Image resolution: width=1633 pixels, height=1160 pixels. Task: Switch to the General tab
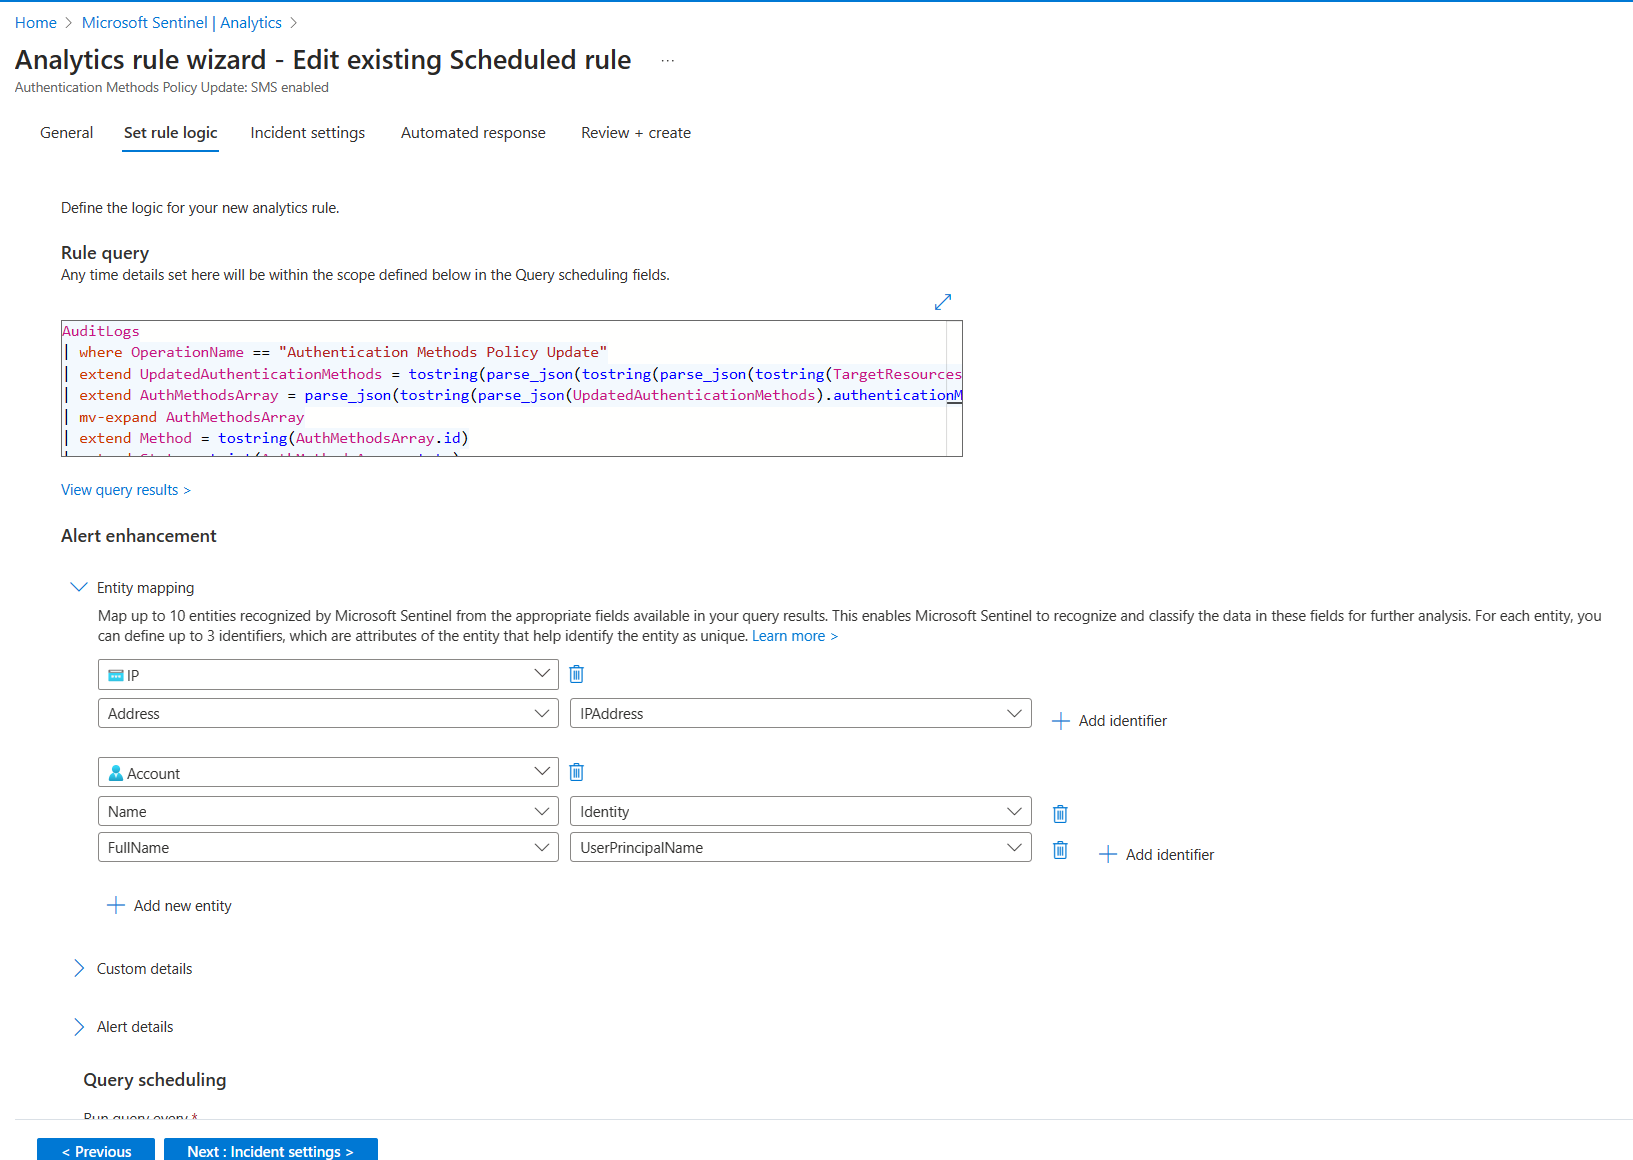point(66,132)
